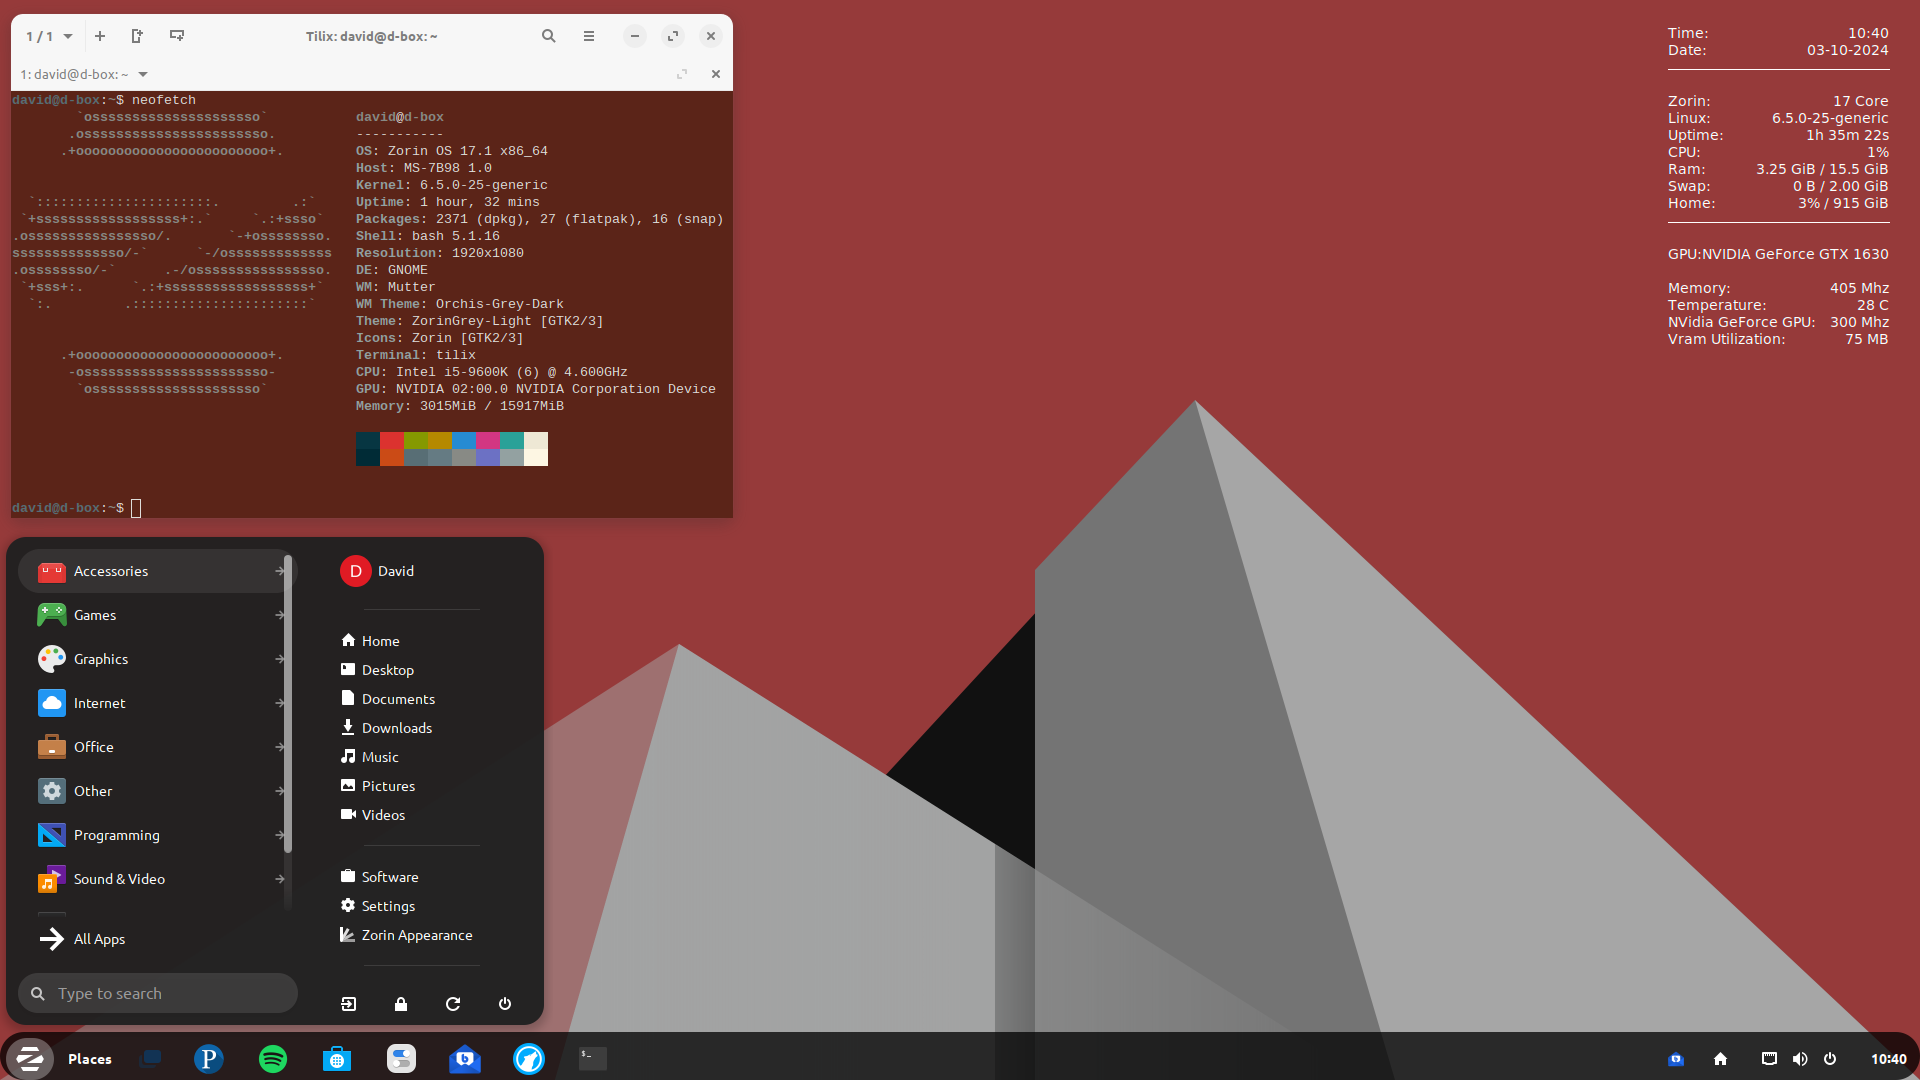Image resolution: width=1920 pixels, height=1080 pixels.
Task: Click the menu categories scrollbar
Action: pos(288,703)
